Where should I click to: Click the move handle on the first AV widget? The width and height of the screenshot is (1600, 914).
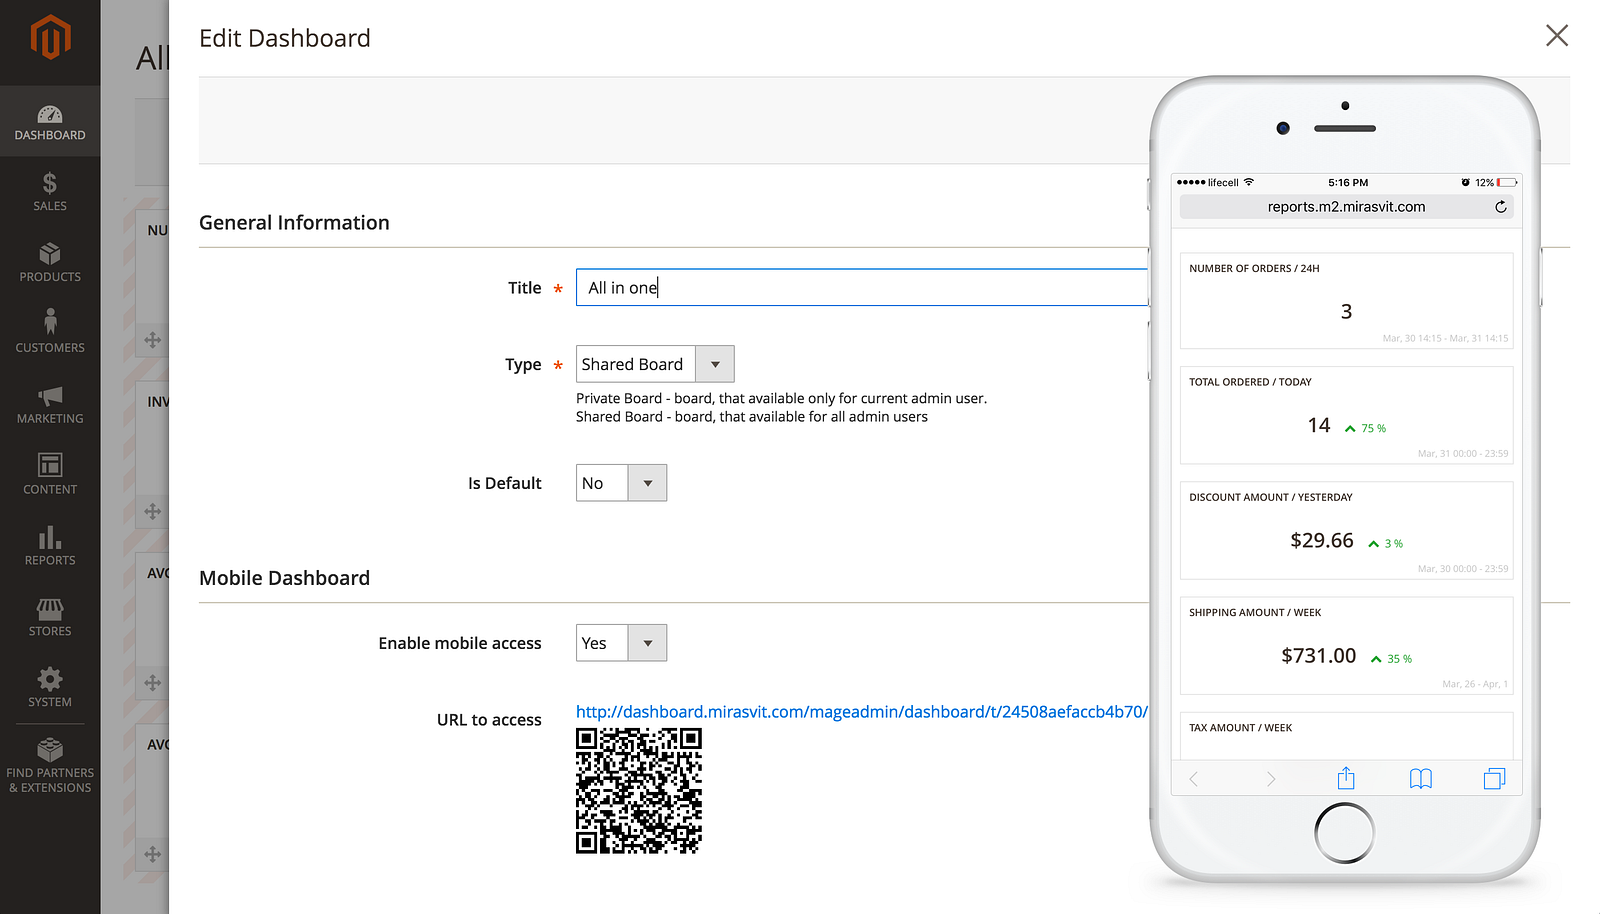tap(153, 683)
